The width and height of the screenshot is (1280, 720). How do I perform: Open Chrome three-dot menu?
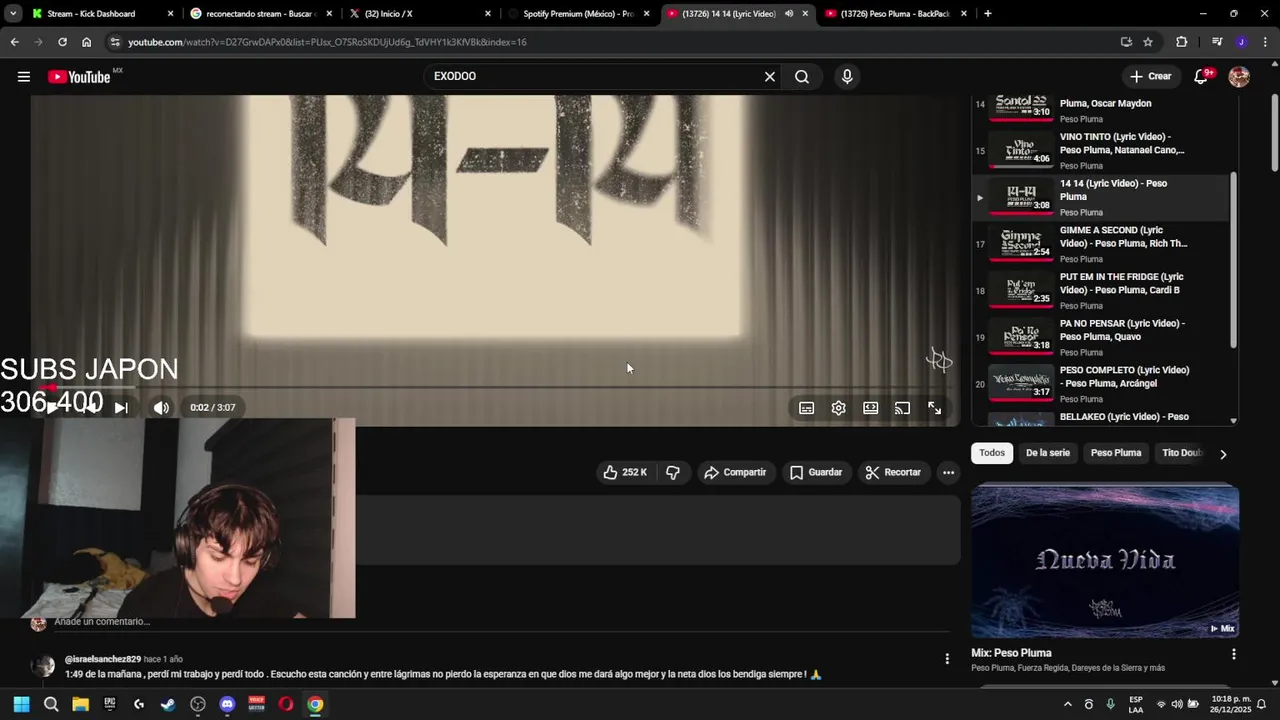point(1266,42)
